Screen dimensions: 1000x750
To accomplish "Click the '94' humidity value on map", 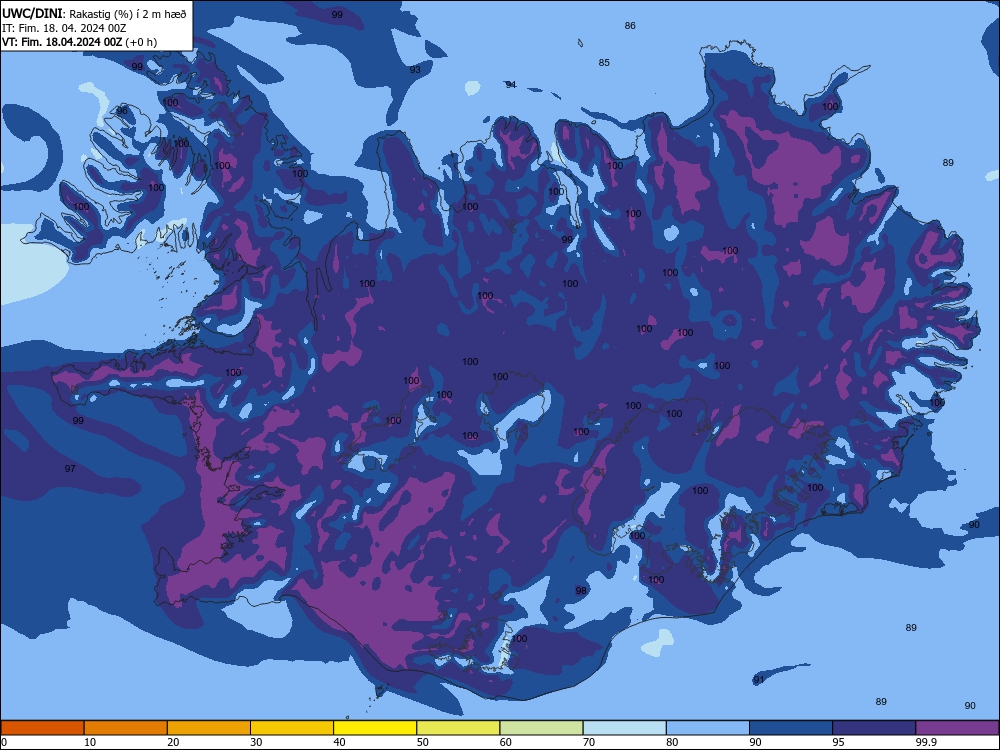I will 511,85.
